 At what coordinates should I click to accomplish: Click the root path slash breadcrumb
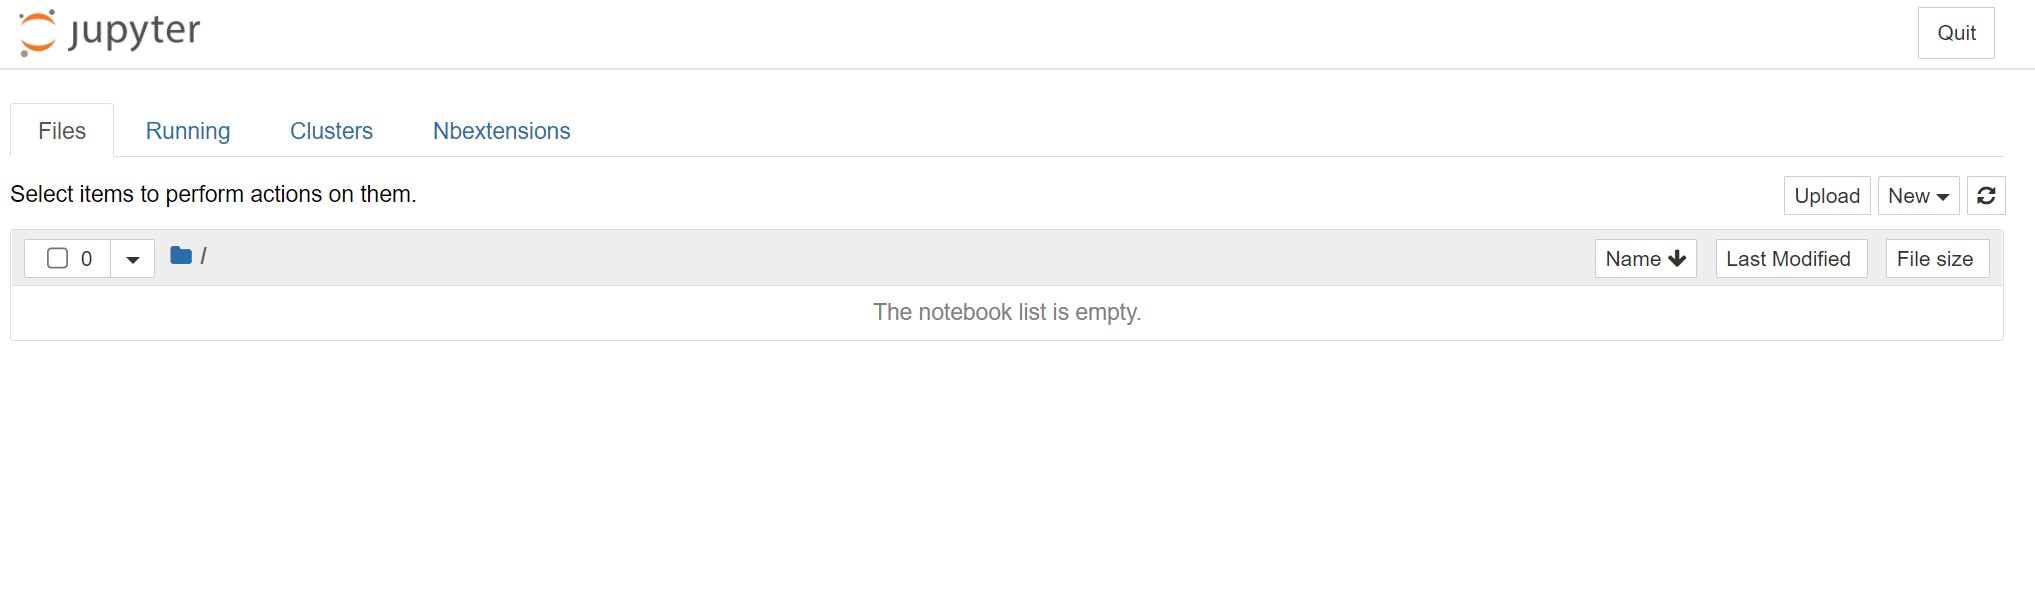(x=204, y=256)
